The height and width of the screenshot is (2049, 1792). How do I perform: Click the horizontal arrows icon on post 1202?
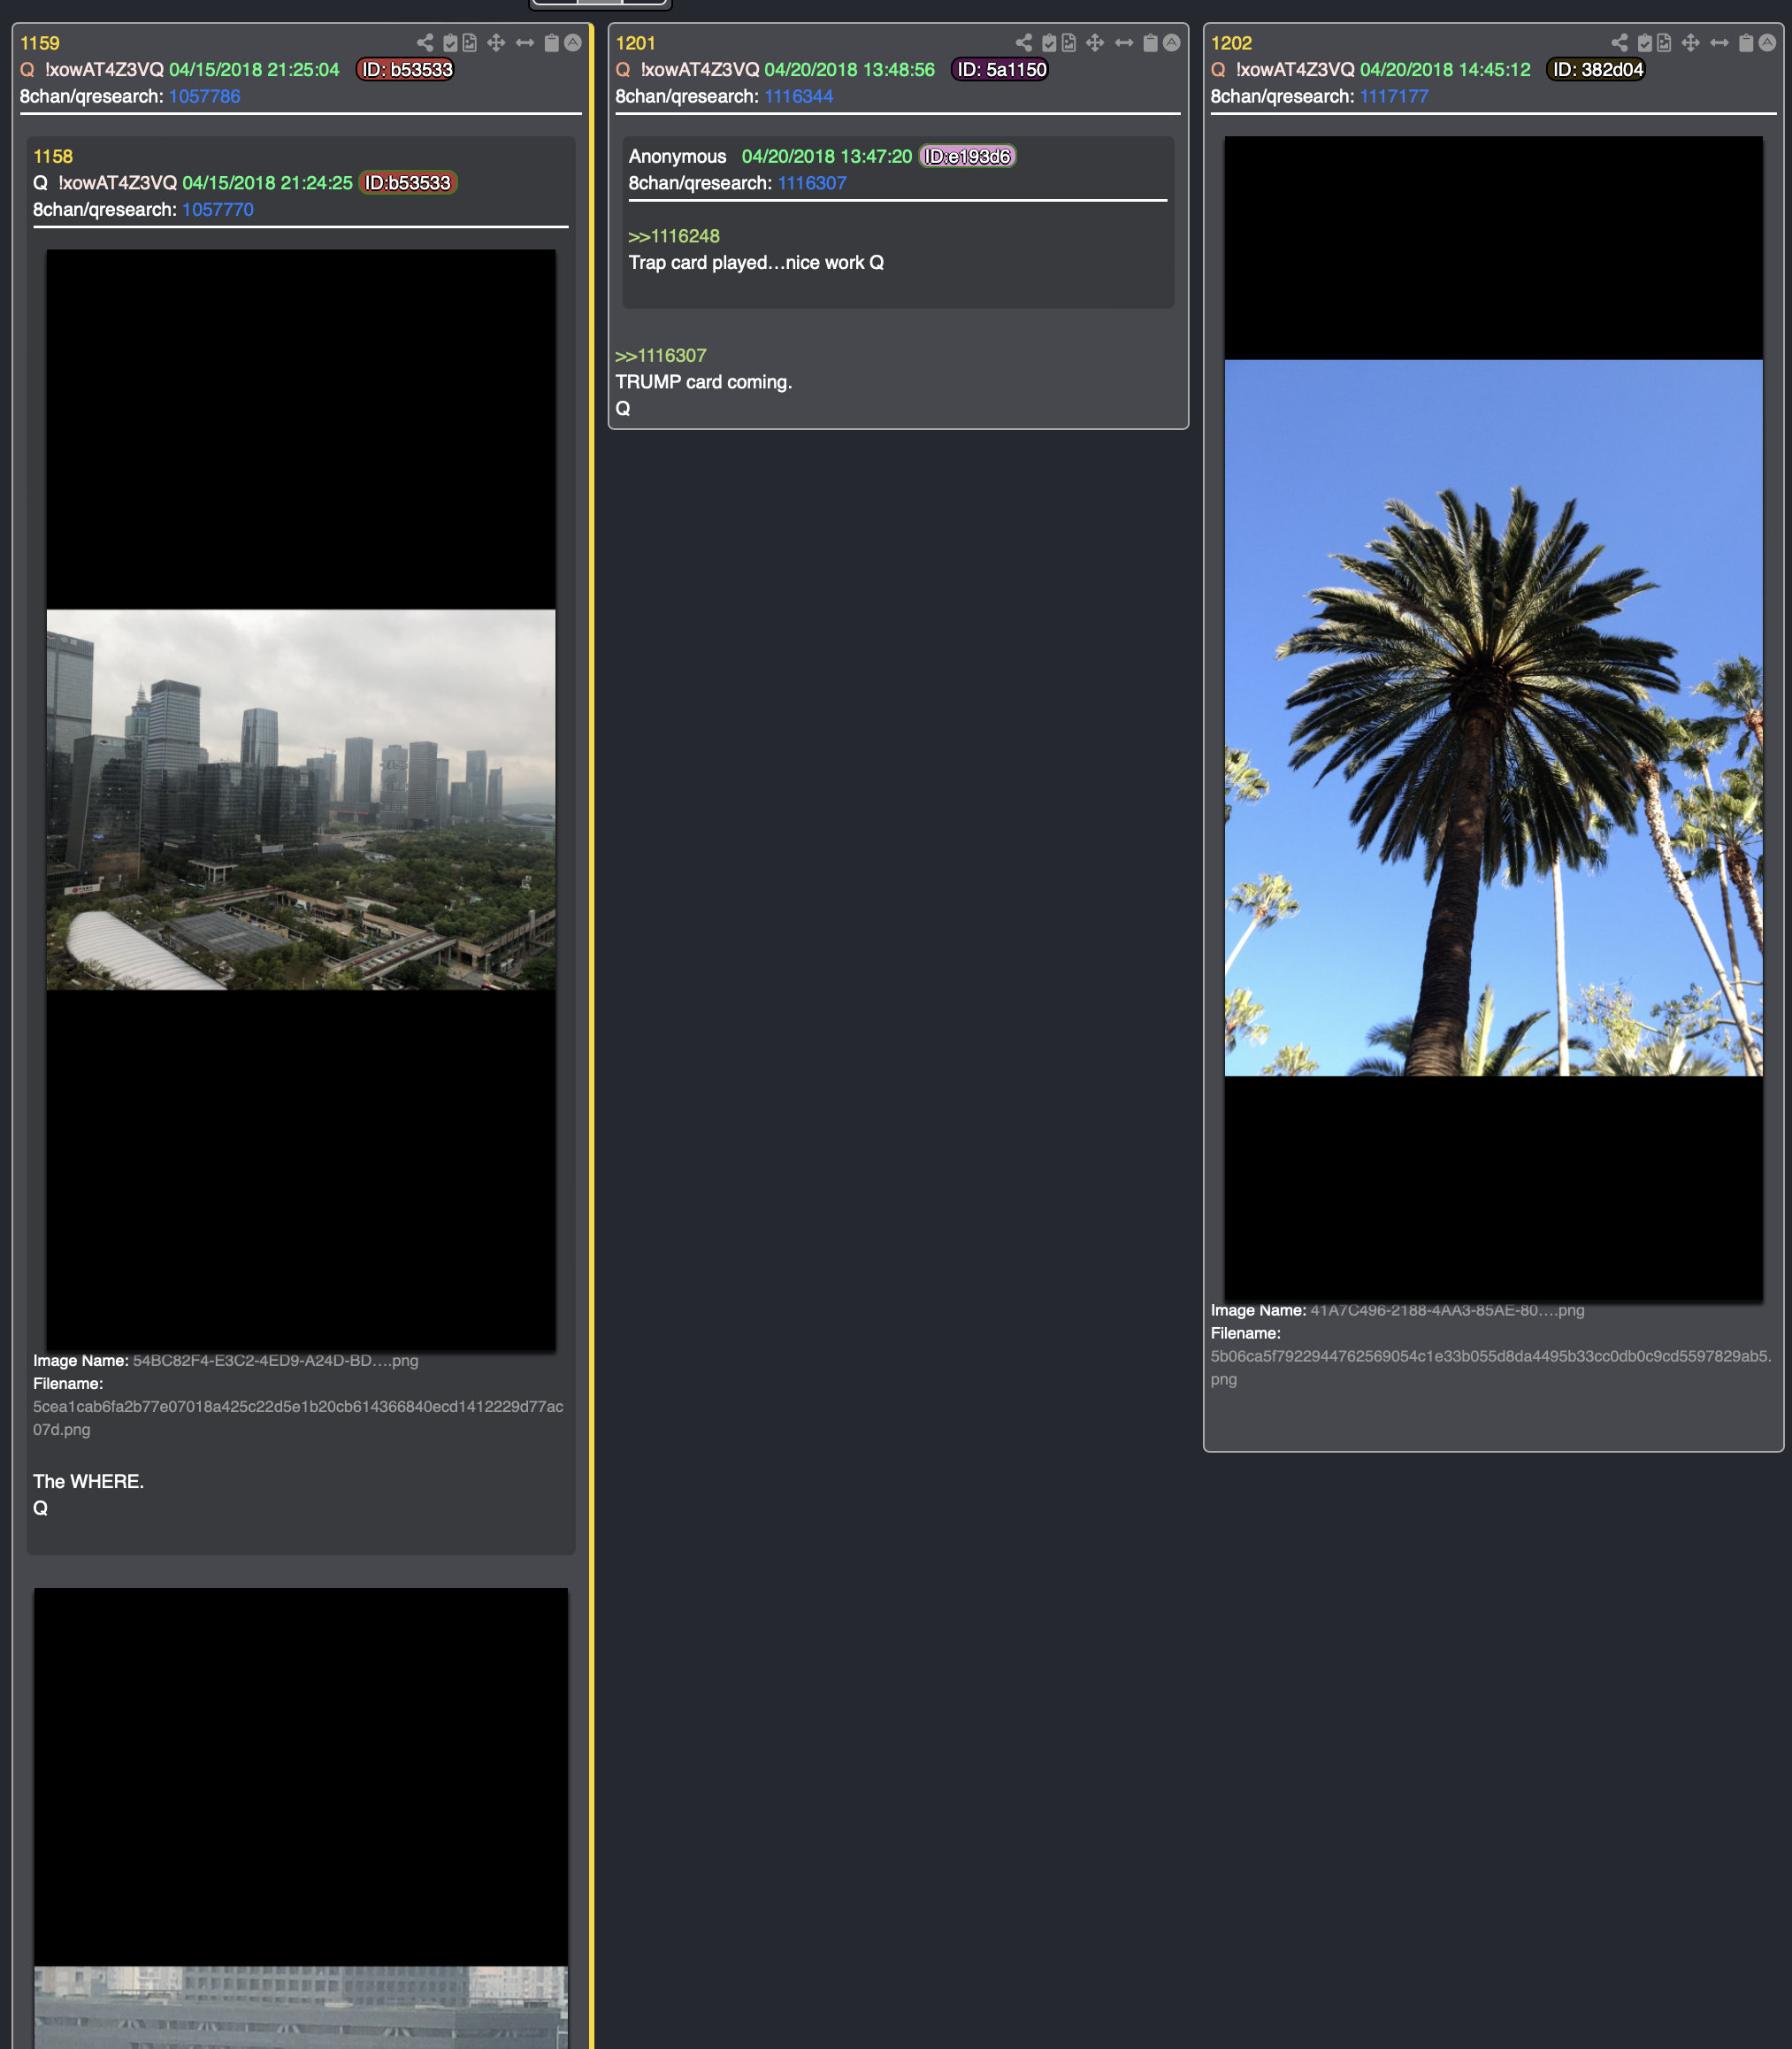pyautogui.click(x=1719, y=43)
